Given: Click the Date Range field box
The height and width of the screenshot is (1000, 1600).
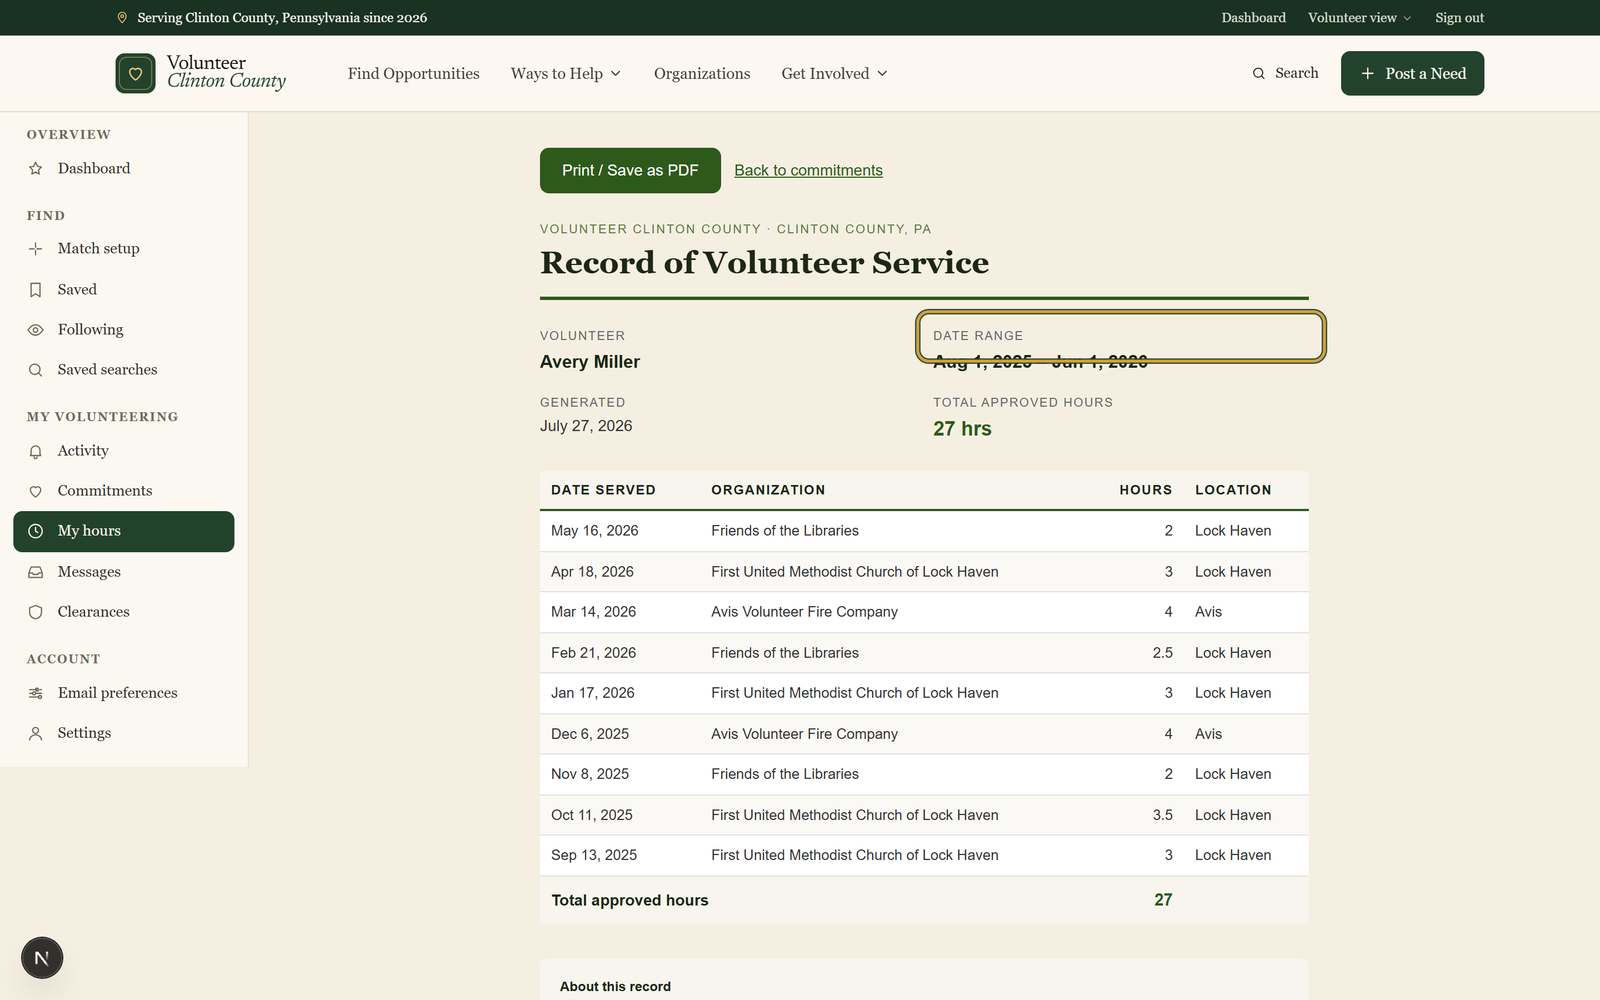Looking at the screenshot, I should (x=1121, y=336).
